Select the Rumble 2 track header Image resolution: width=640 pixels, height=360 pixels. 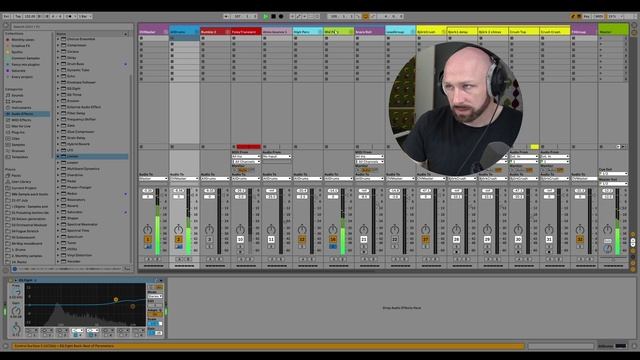(x=215, y=31)
